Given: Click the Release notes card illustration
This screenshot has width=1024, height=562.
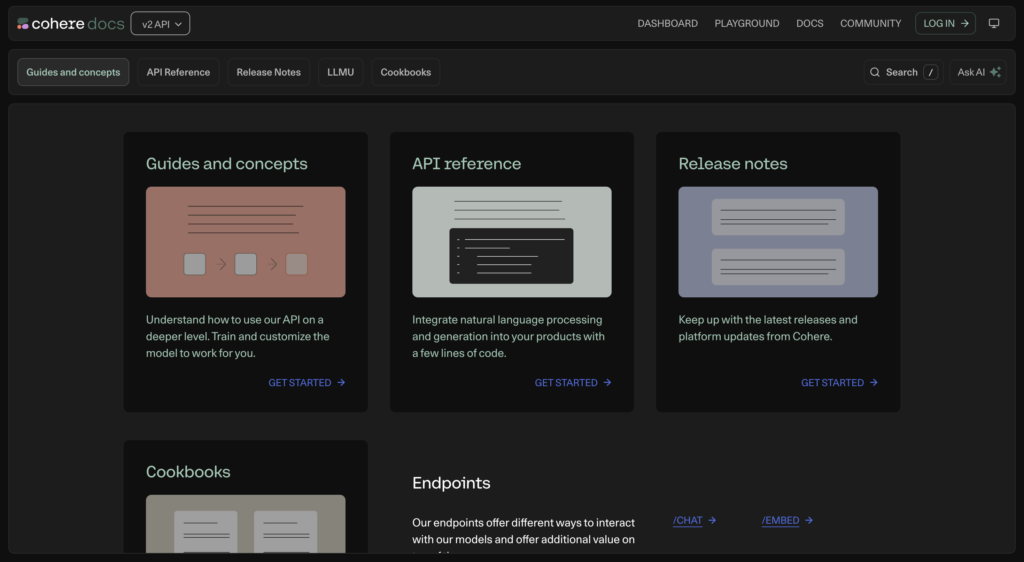Looking at the screenshot, I should click(778, 242).
